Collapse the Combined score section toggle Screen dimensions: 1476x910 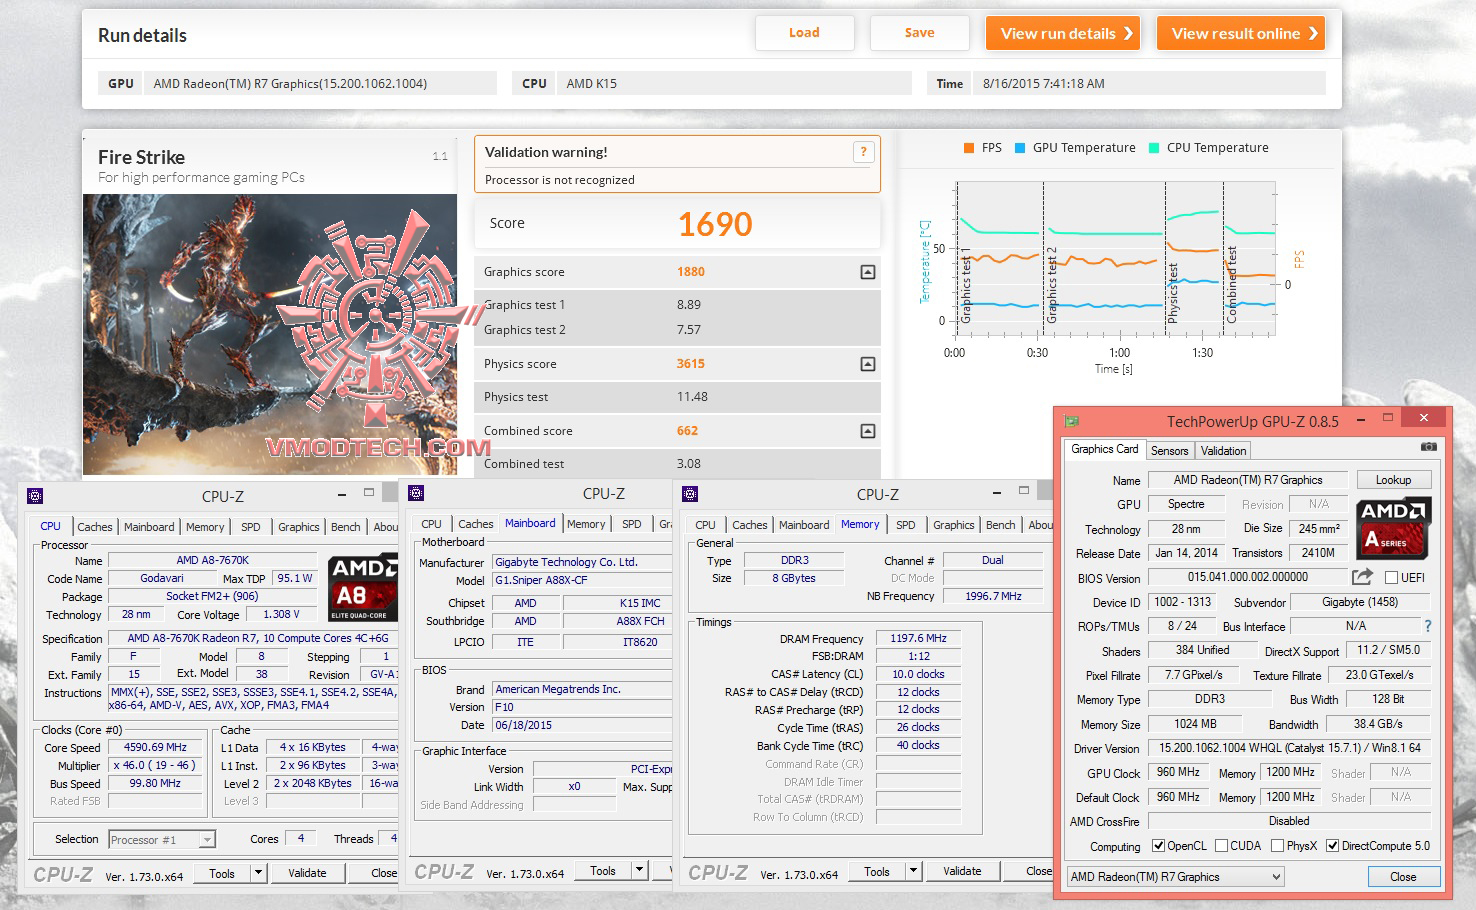[x=868, y=431]
